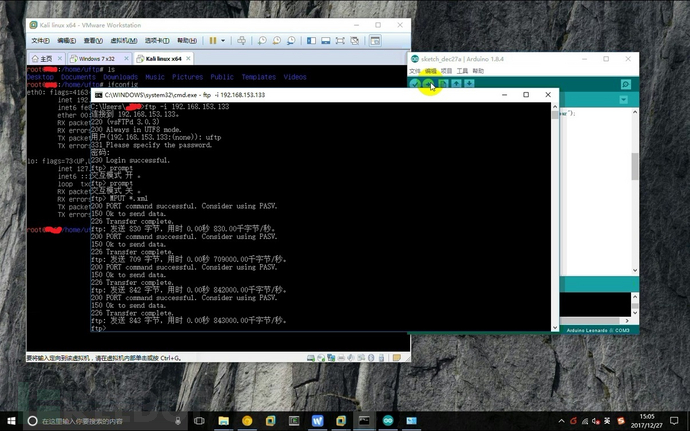Click the VMware status bar message log icon
690x431 pixels.
tap(396, 358)
